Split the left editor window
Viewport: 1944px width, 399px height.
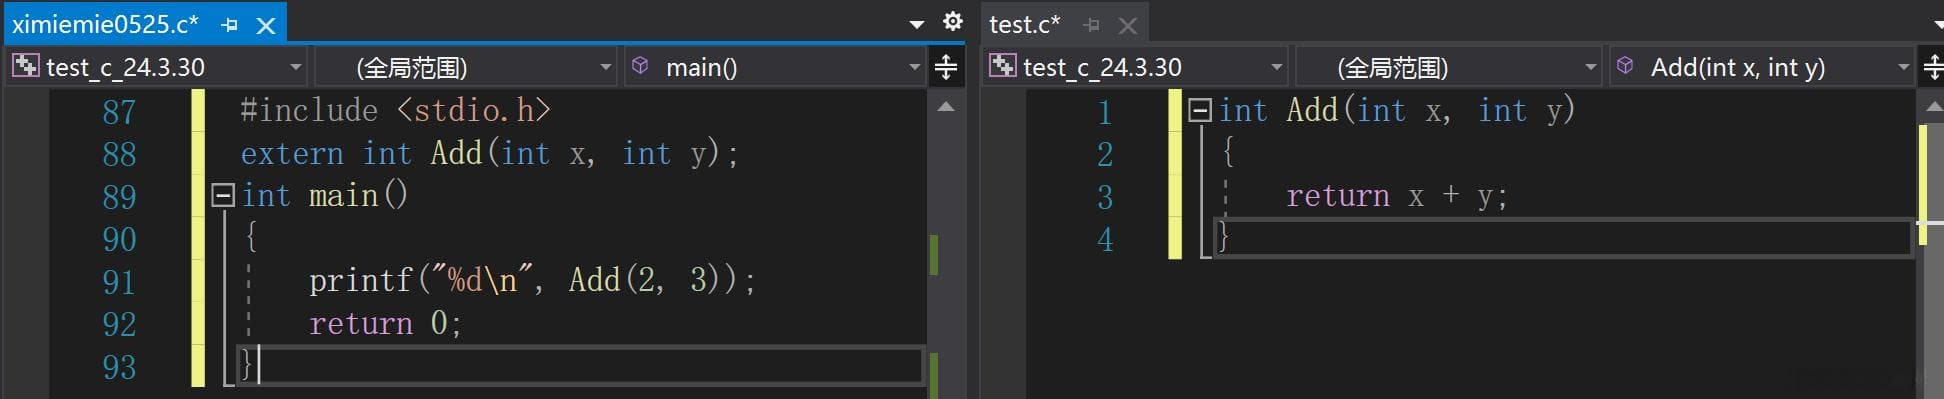945,67
